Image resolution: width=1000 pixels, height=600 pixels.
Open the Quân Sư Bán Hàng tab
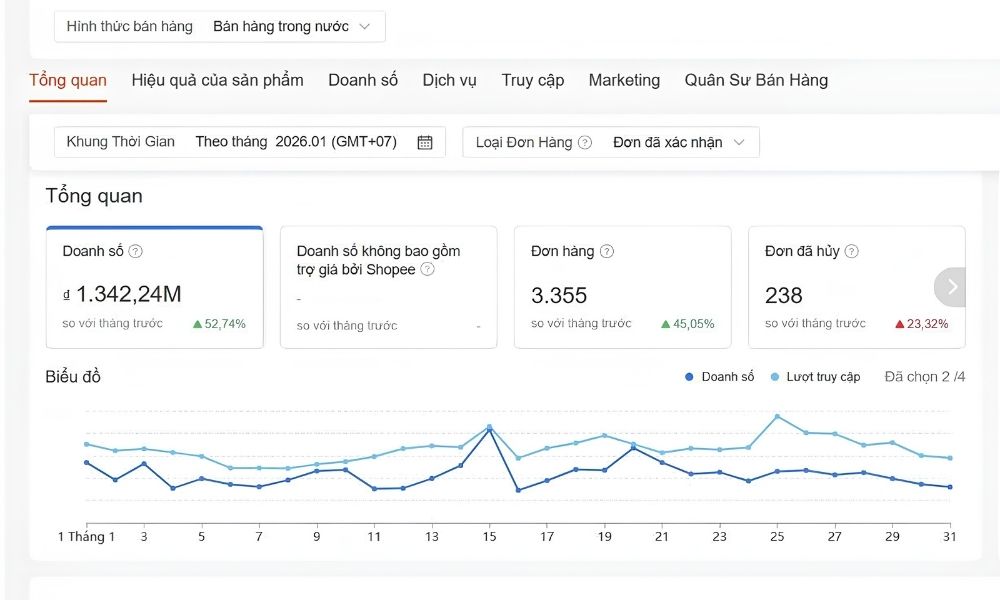pyautogui.click(x=756, y=80)
